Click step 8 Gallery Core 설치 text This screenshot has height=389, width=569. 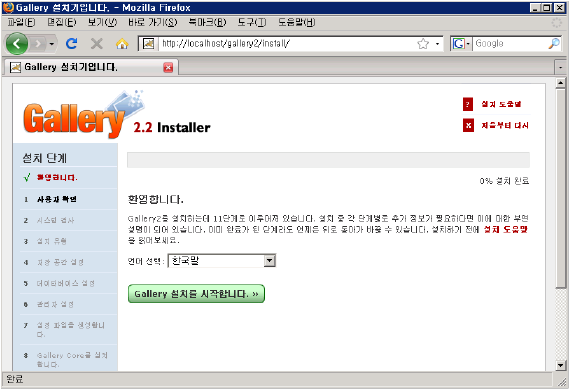pos(72,360)
